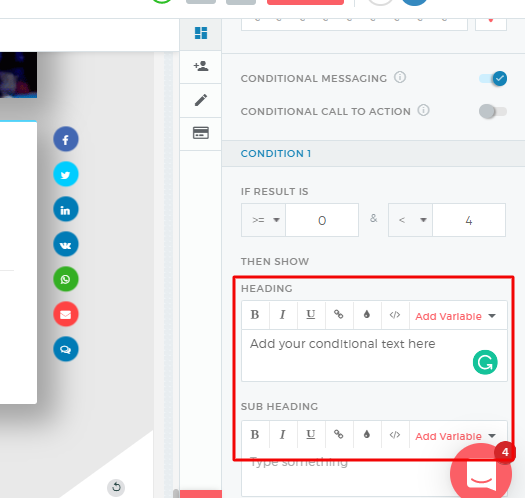Open the add-user lead sidebar tab
This screenshot has width=525, height=498.
coord(201,67)
